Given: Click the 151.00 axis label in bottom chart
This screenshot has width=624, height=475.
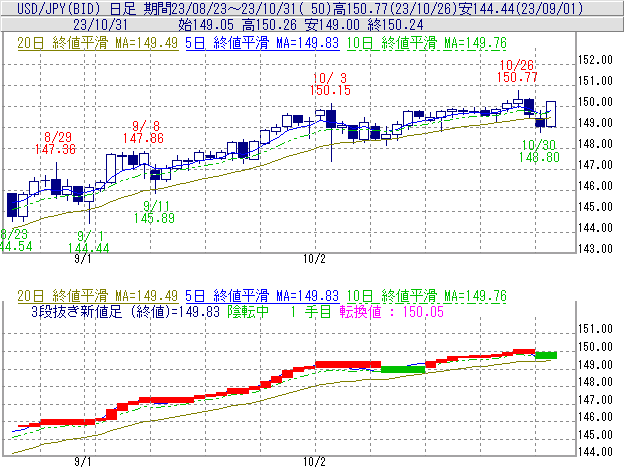Looking at the screenshot, I should pyautogui.click(x=595, y=329).
